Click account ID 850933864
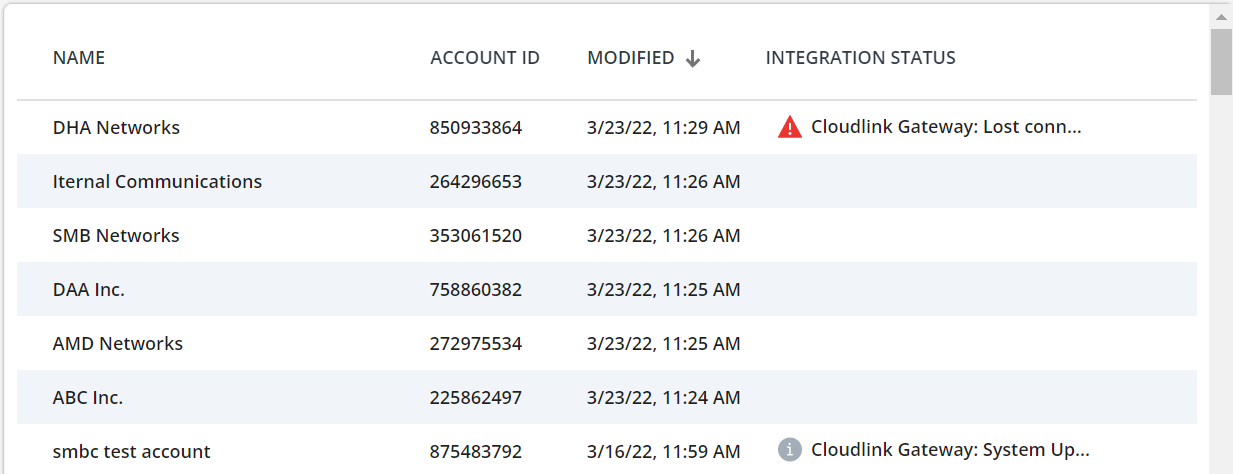Image resolution: width=1233 pixels, height=474 pixels. click(476, 128)
